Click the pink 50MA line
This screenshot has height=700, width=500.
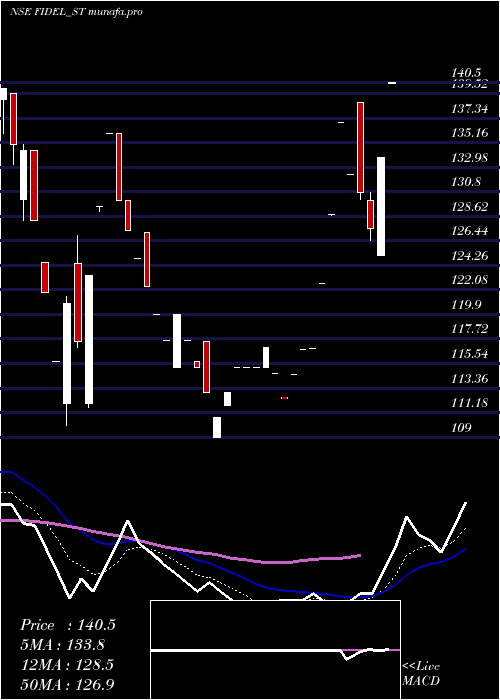179,549
